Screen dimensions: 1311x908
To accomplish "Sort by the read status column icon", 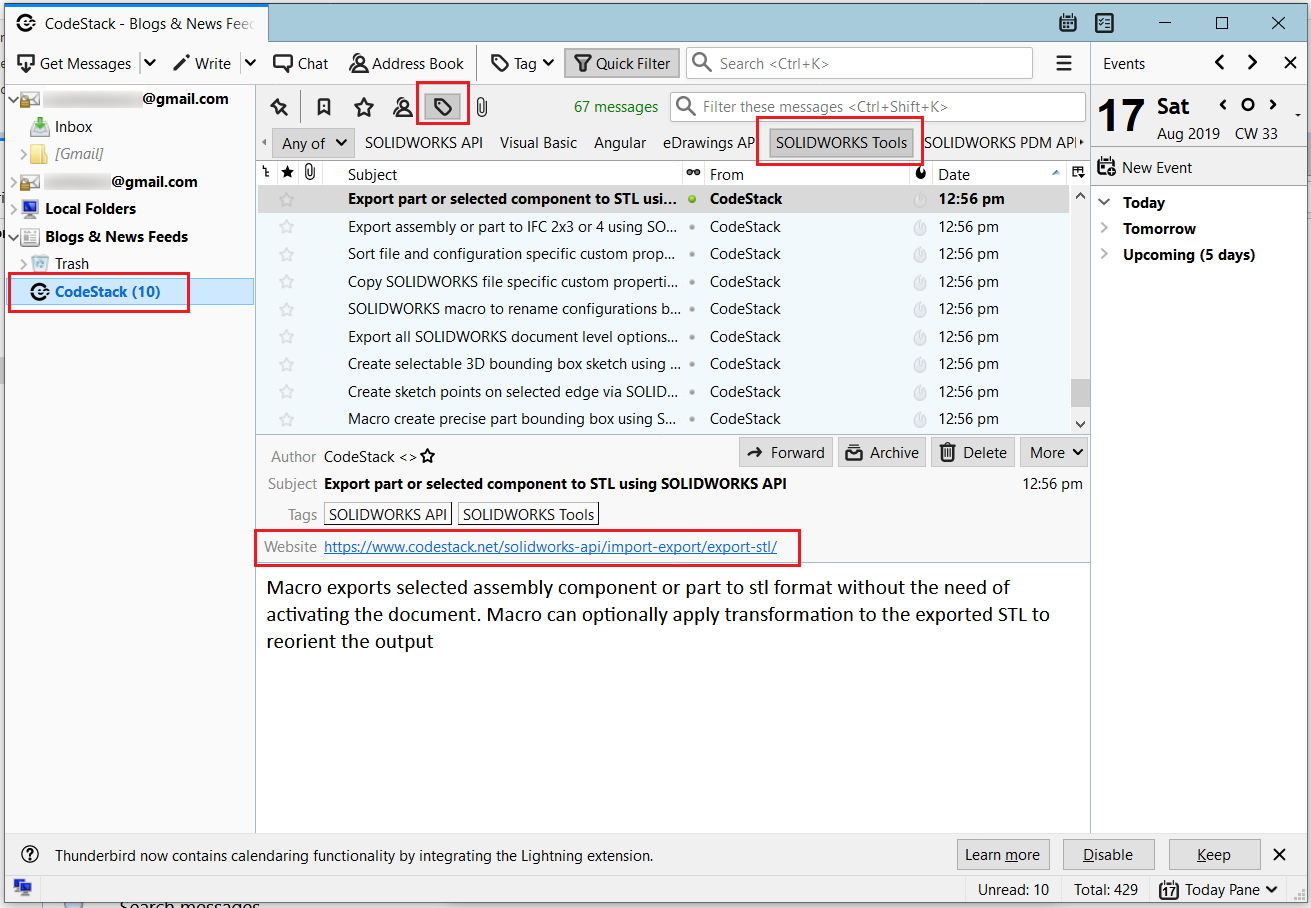I will (692, 174).
